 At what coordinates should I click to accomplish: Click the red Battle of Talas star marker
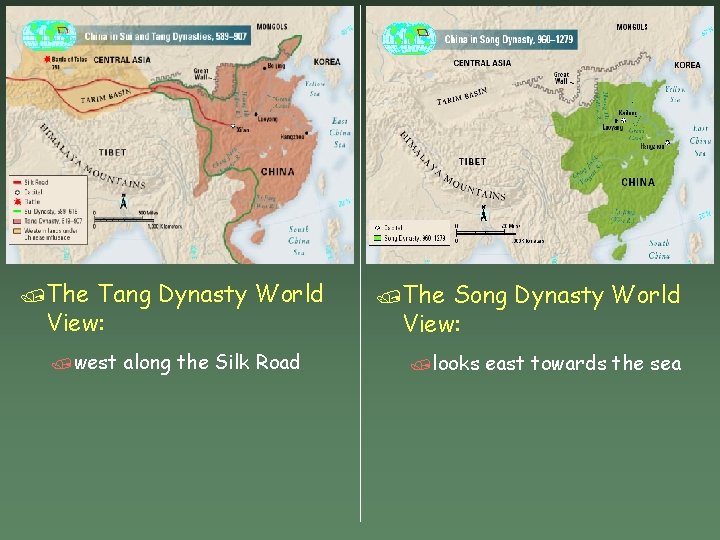click(46, 60)
